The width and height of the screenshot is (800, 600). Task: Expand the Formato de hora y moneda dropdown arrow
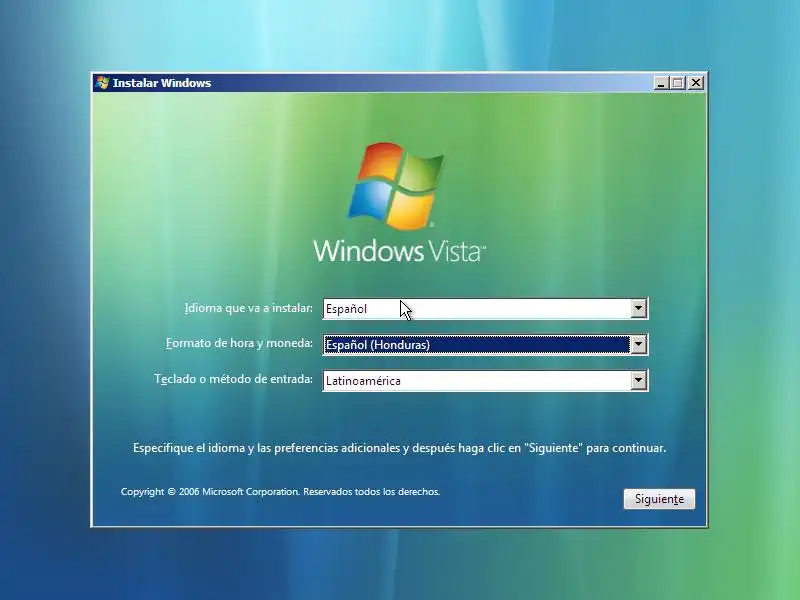[x=638, y=344]
